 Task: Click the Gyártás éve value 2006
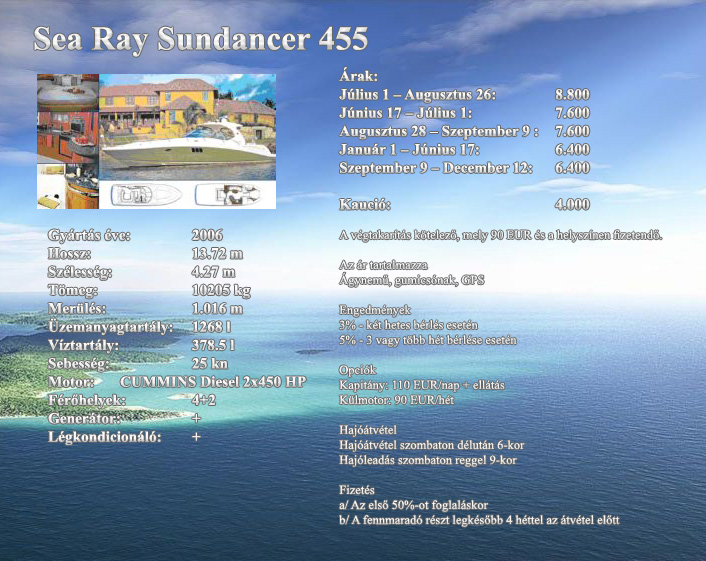click(209, 236)
